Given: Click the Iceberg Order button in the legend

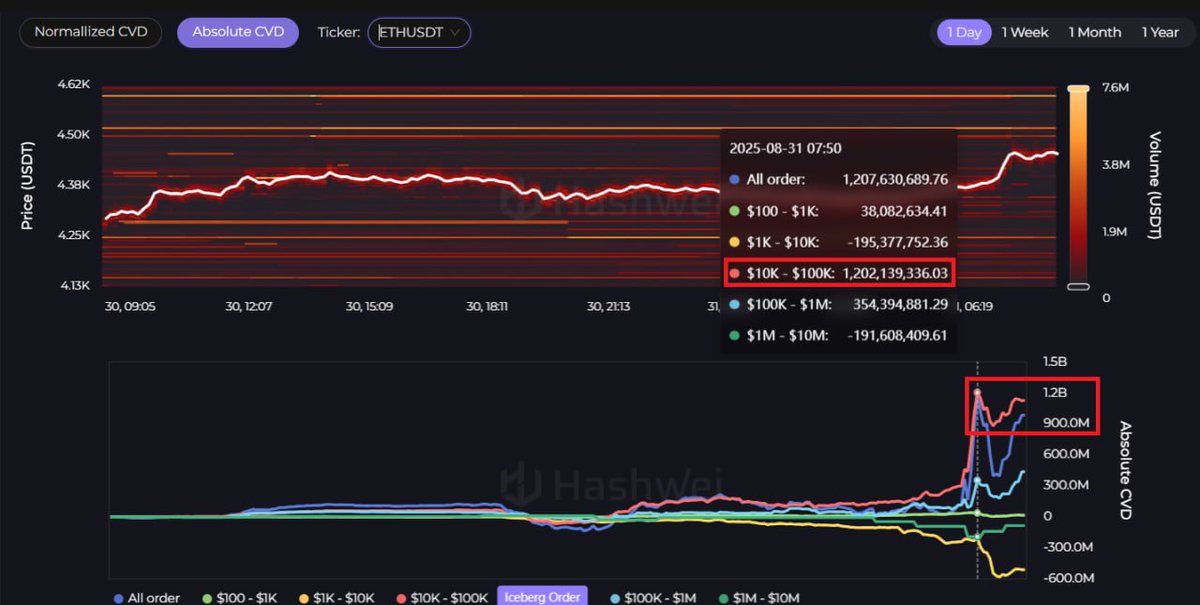Looking at the screenshot, I should [542, 595].
